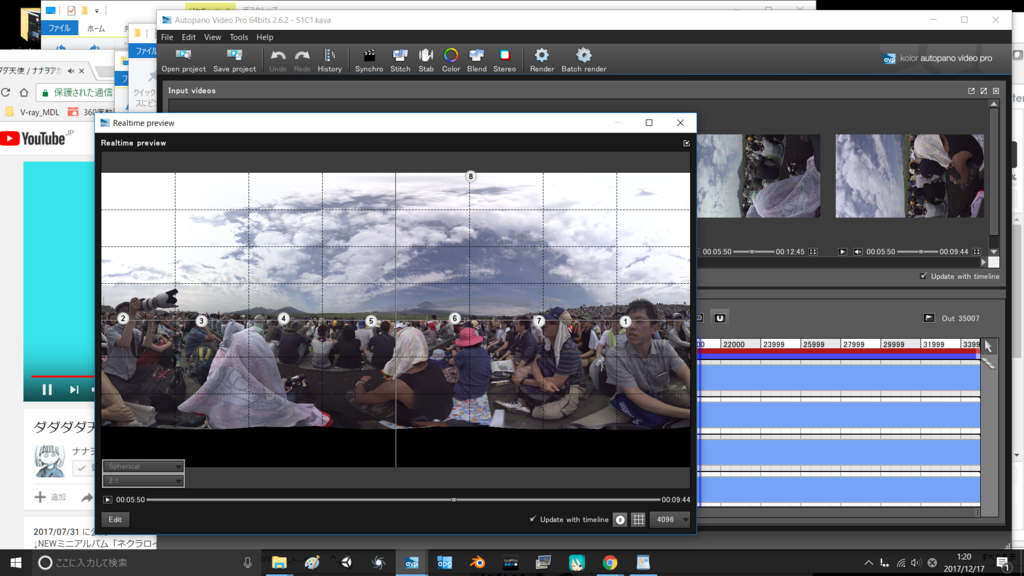Open the Tools menu

238,37
